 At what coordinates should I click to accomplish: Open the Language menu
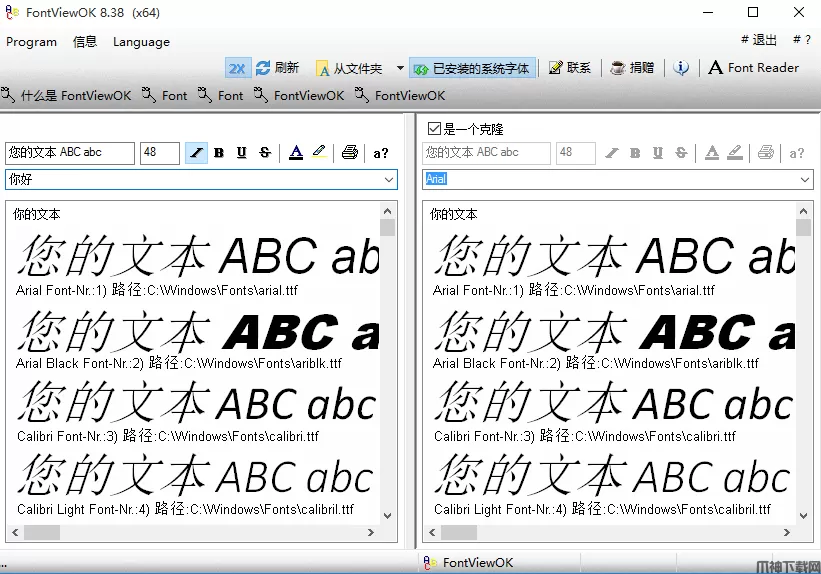point(141,42)
